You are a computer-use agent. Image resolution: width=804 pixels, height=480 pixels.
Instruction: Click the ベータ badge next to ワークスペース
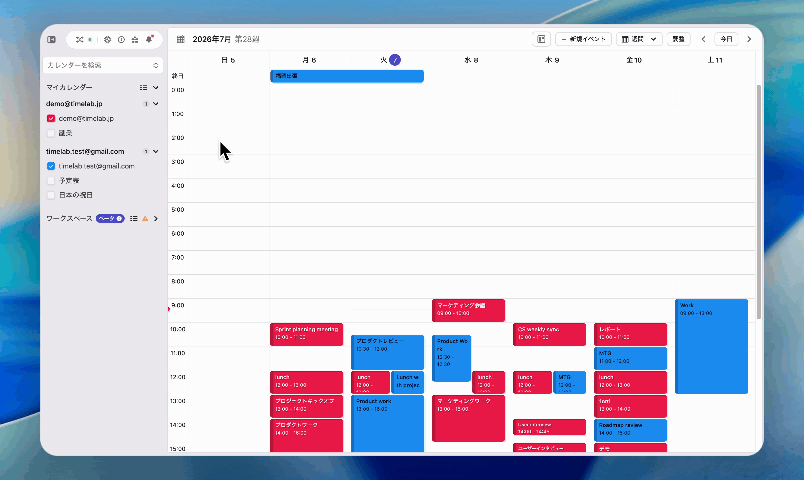point(110,218)
